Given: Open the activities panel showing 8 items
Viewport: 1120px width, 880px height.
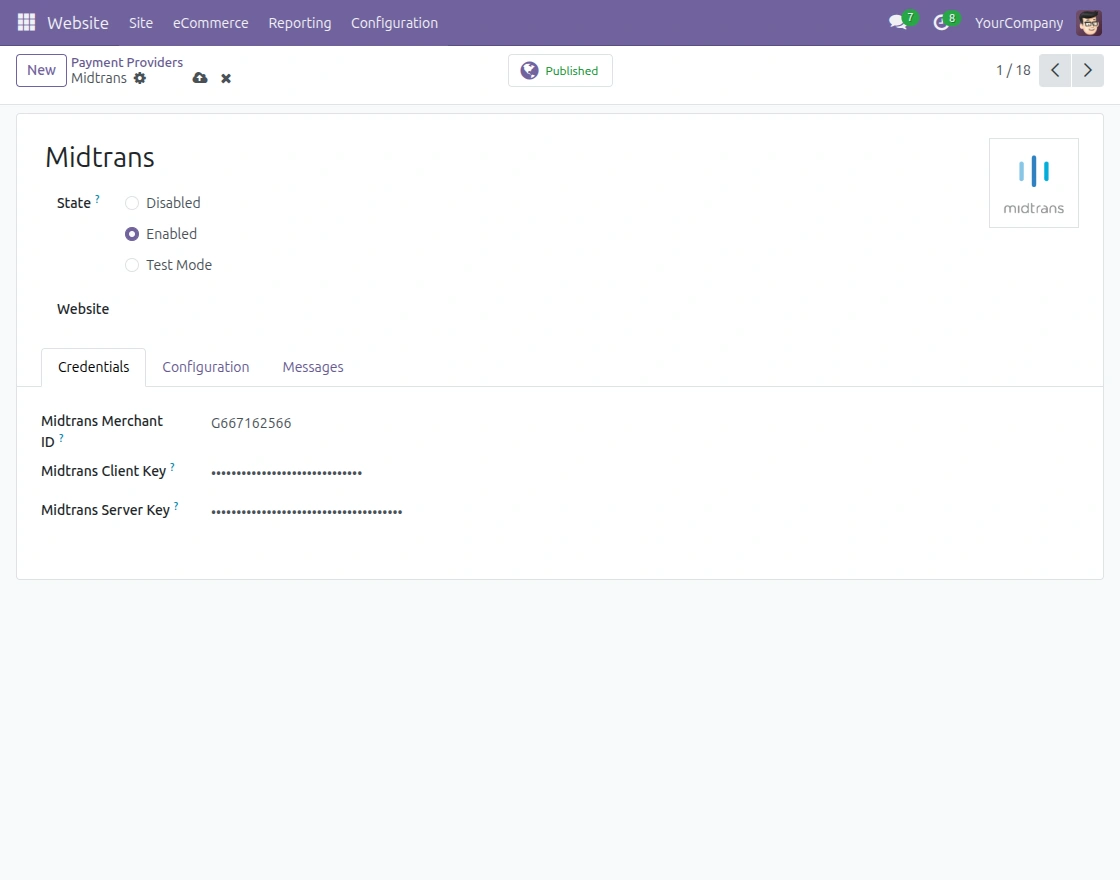Looking at the screenshot, I should pyautogui.click(x=941, y=22).
